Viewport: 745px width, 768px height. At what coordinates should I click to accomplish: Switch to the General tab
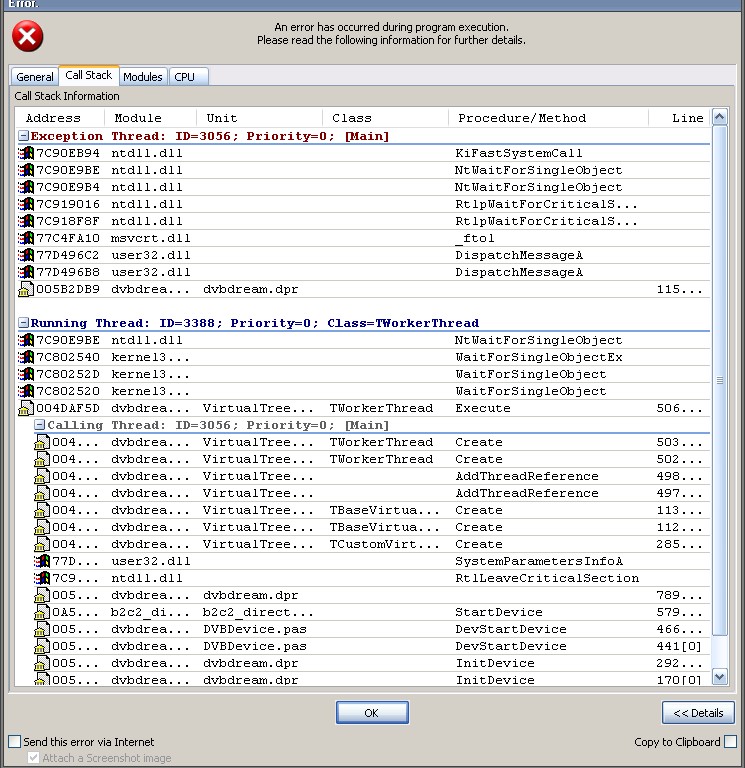point(35,77)
